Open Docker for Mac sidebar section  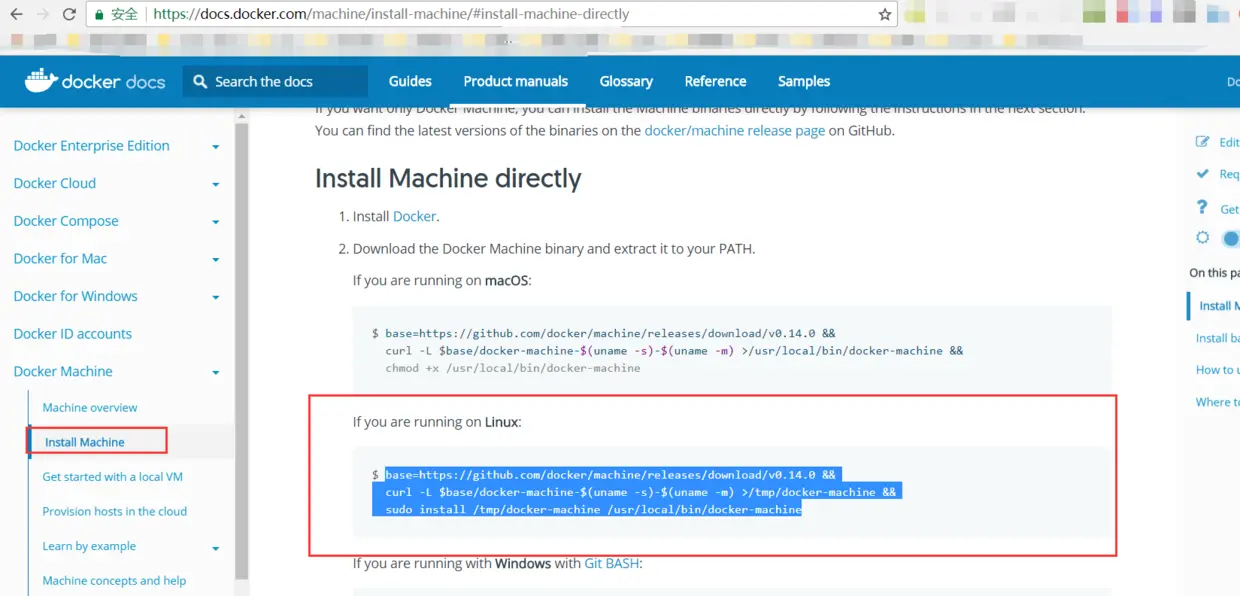60,258
